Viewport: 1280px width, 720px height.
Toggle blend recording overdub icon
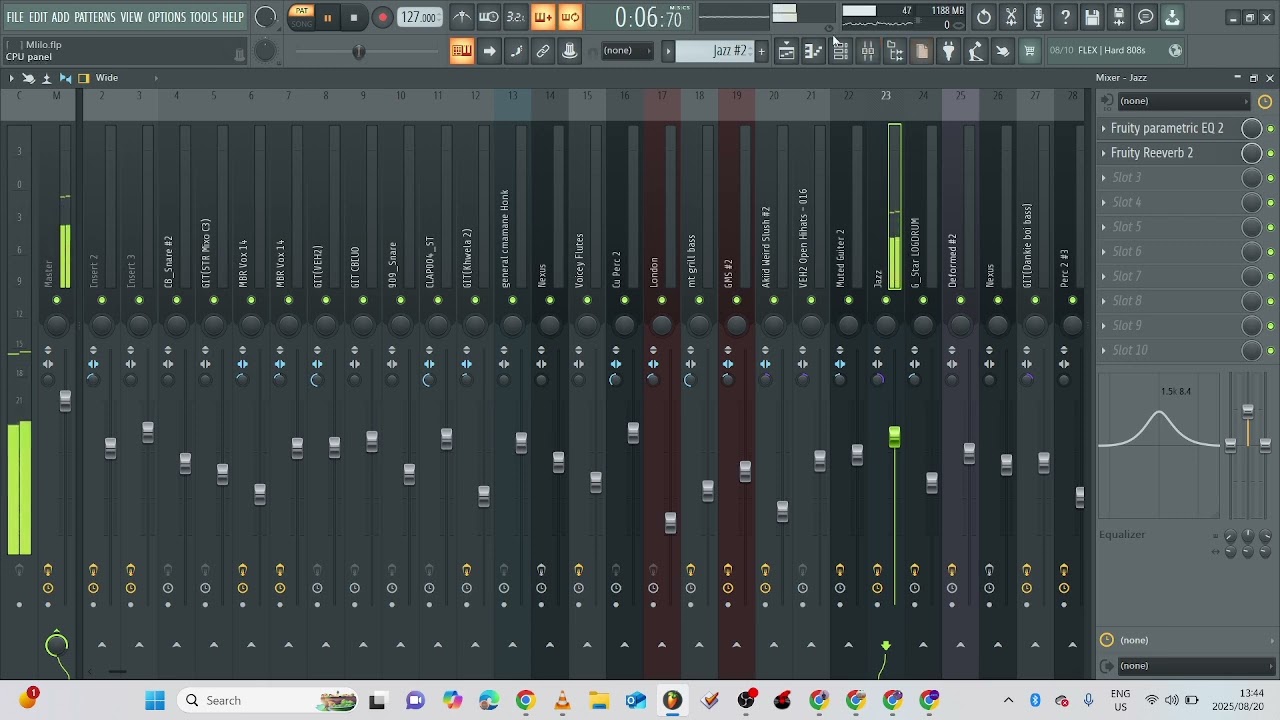543,17
